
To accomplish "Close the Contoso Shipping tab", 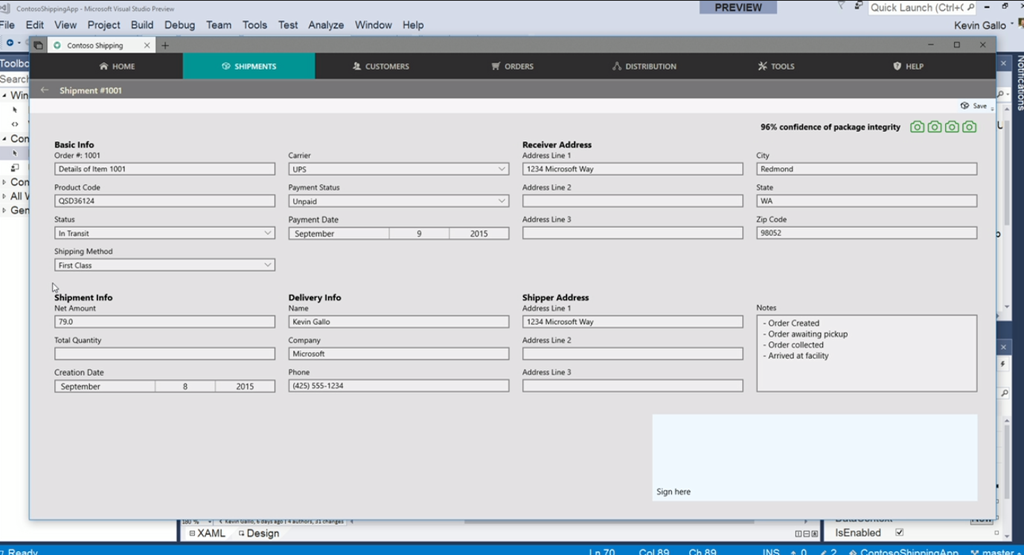I will tap(148, 45).
